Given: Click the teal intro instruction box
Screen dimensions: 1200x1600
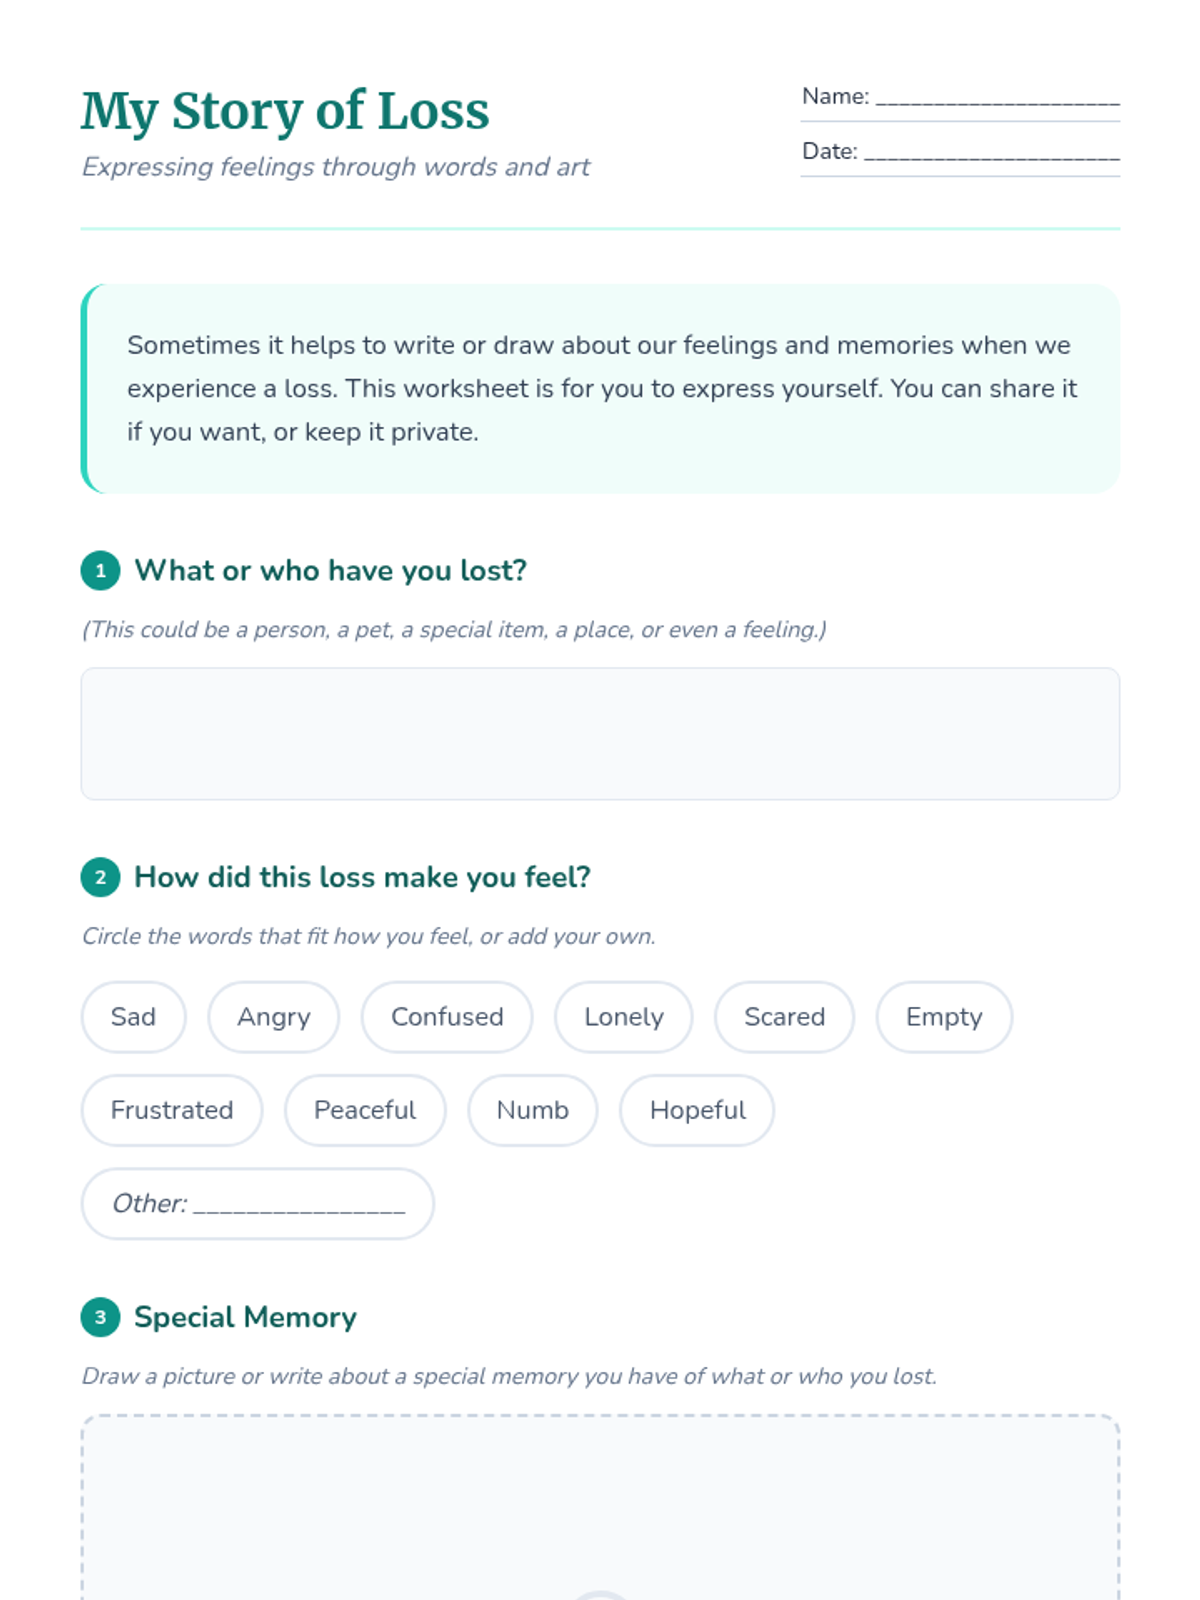Looking at the screenshot, I should click(x=600, y=389).
